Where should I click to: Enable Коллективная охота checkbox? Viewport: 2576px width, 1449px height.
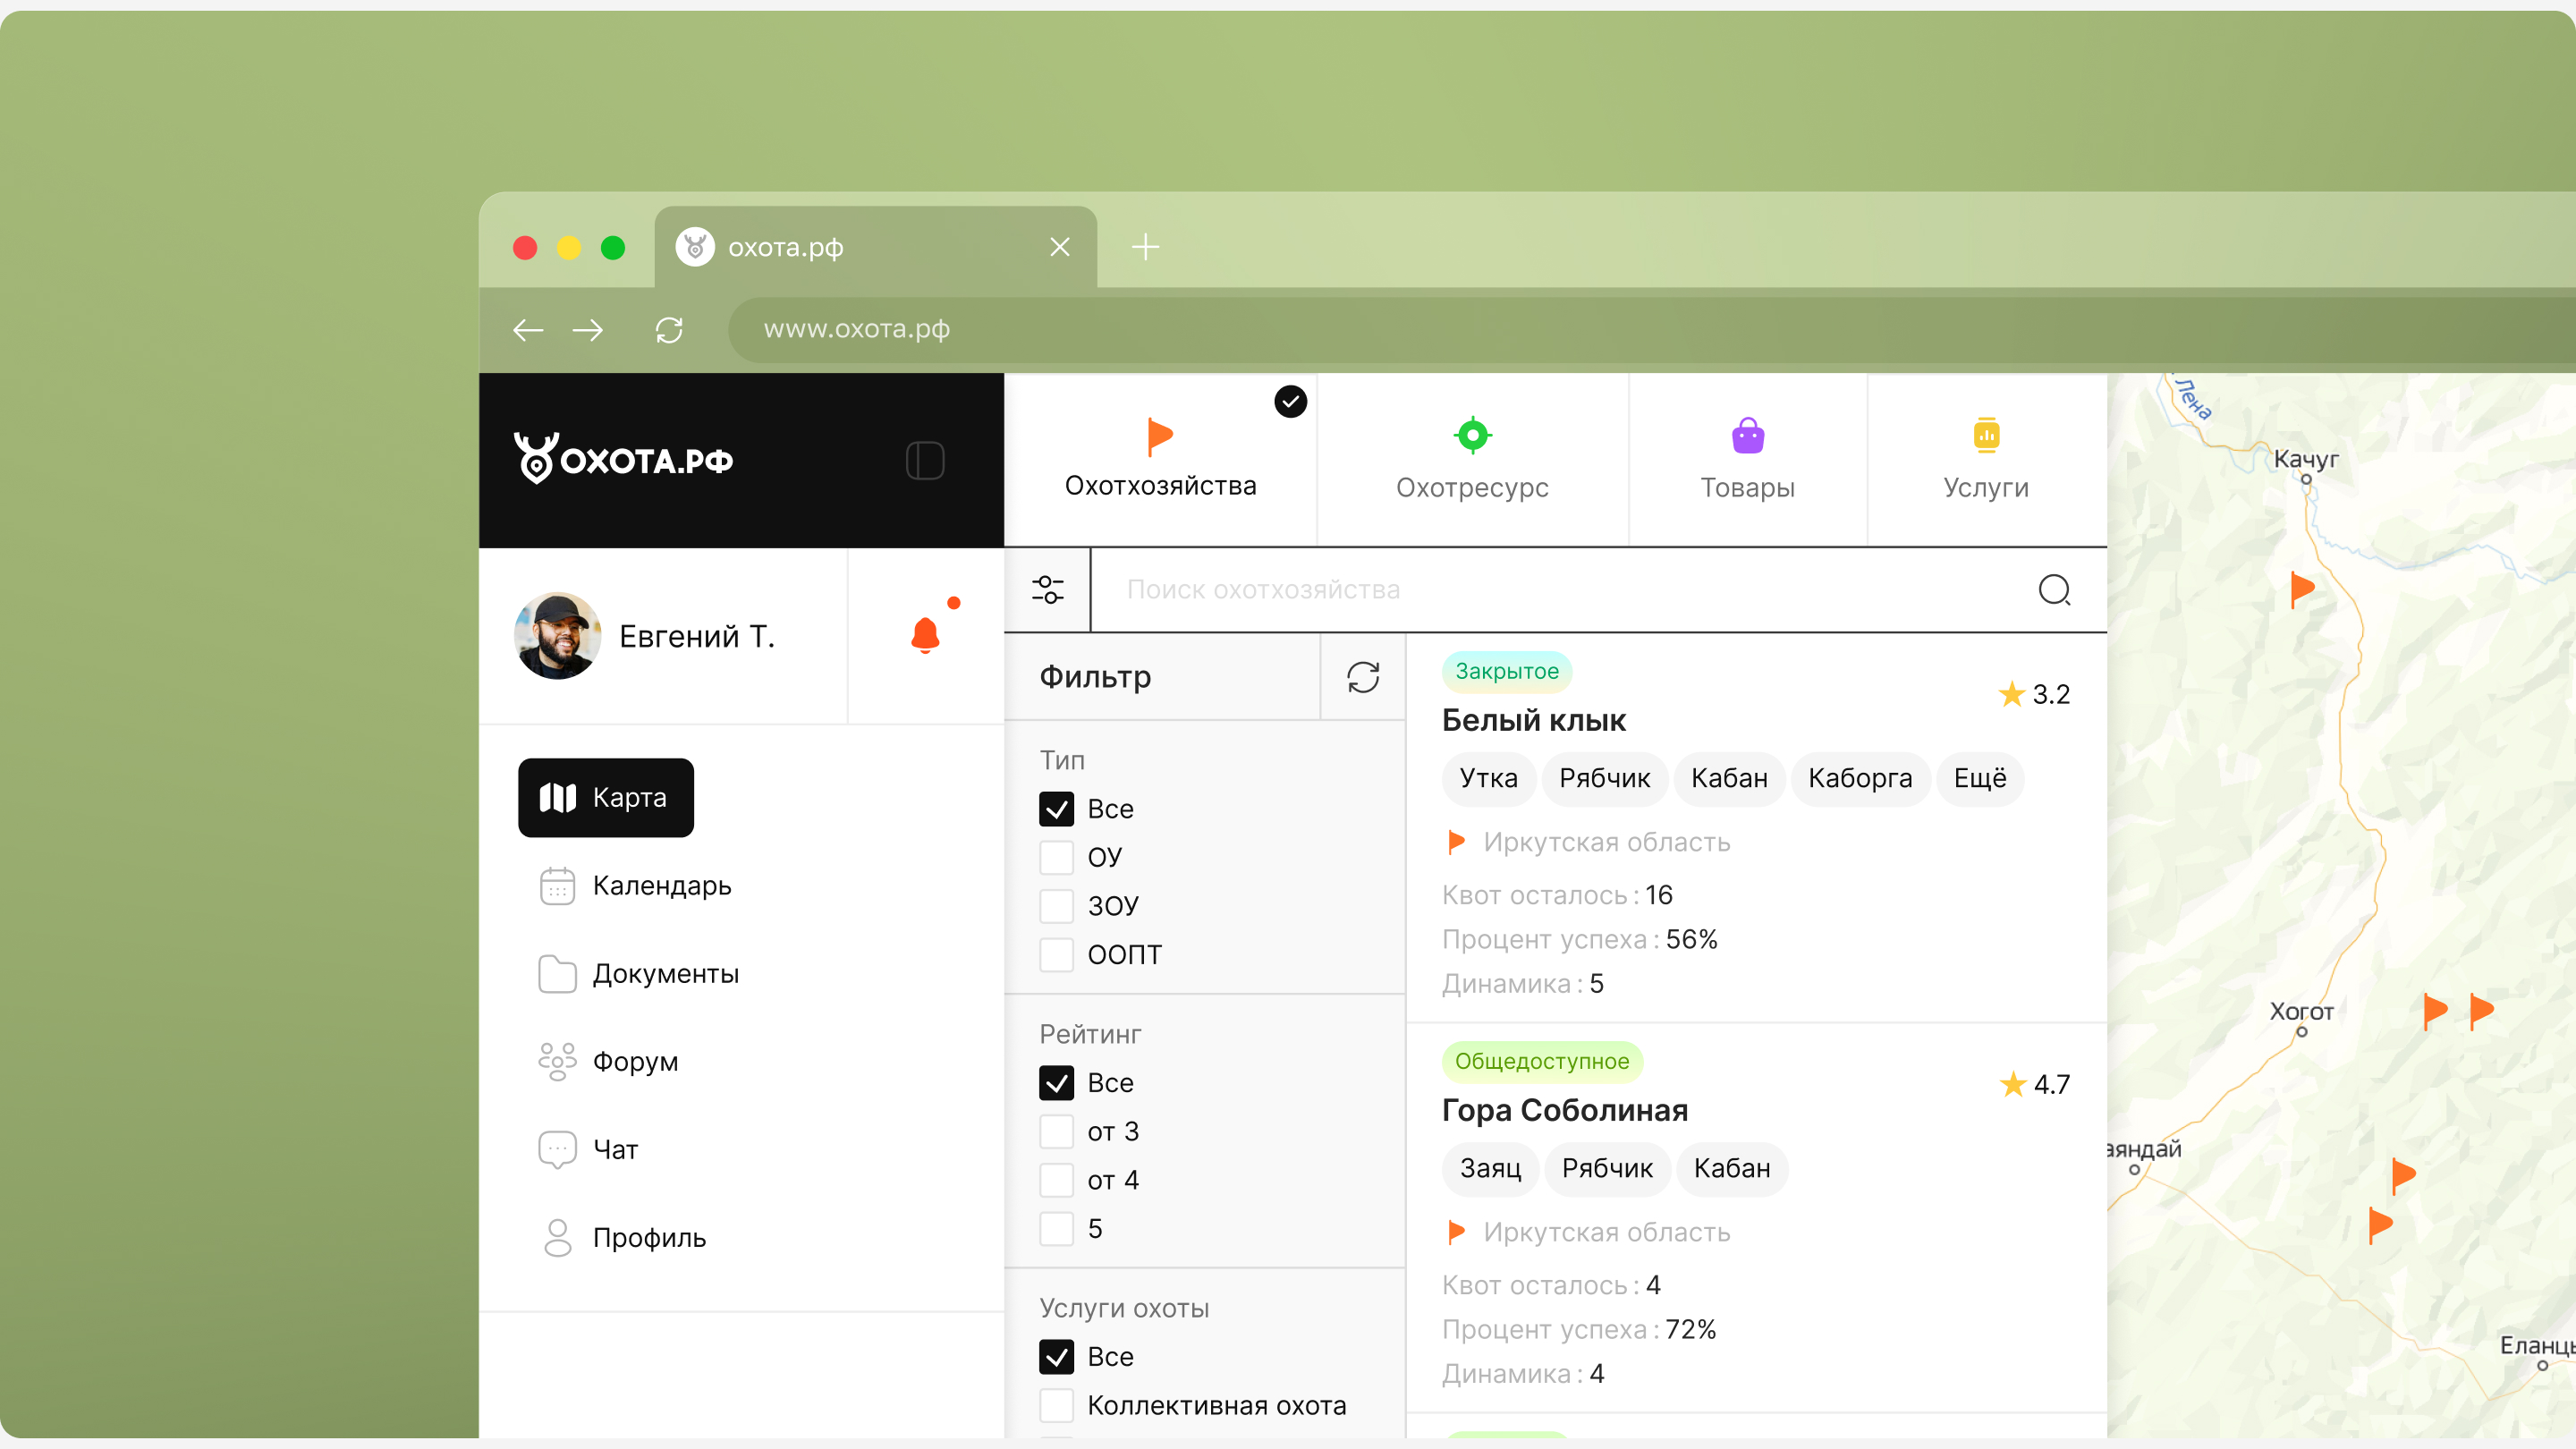tap(1056, 1405)
